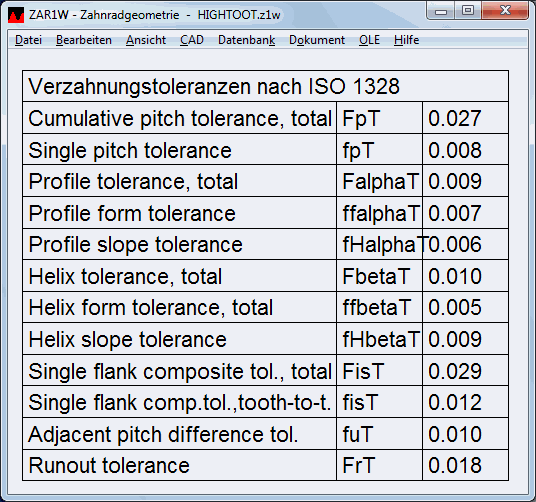Viewport: 536px width, 502px height.
Task: Click the Single pitch tolerance row label
Action: coord(130,150)
